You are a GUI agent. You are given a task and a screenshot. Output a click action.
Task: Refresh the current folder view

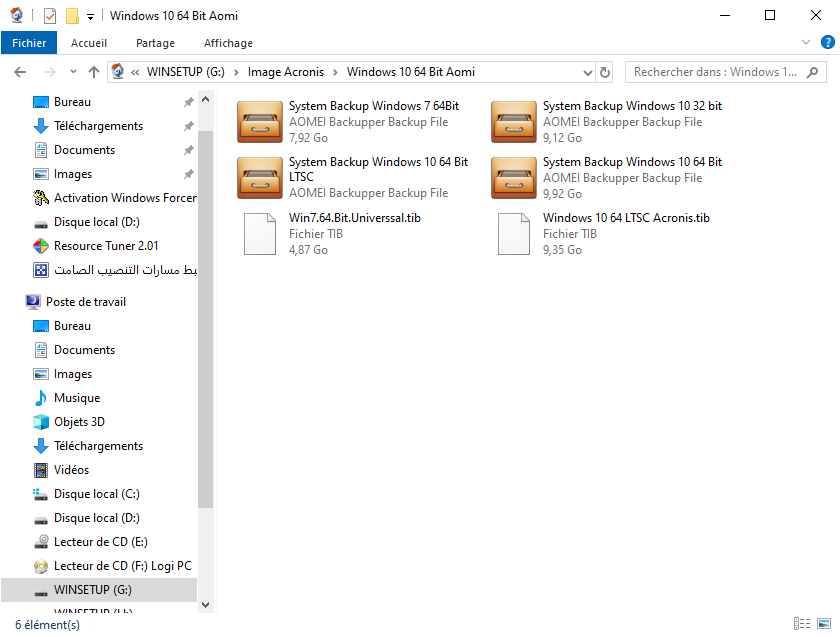605,72
